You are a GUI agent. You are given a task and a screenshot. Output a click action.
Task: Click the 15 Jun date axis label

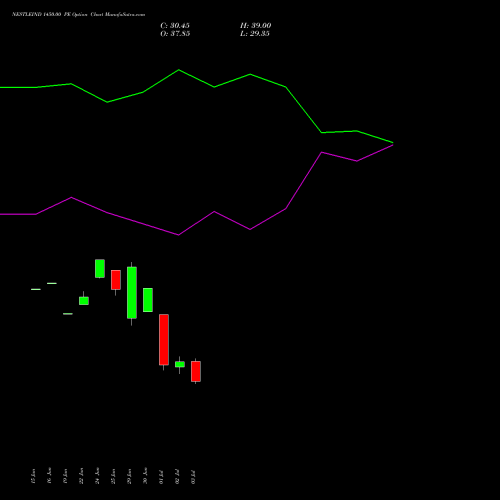(x=33, y=476)
